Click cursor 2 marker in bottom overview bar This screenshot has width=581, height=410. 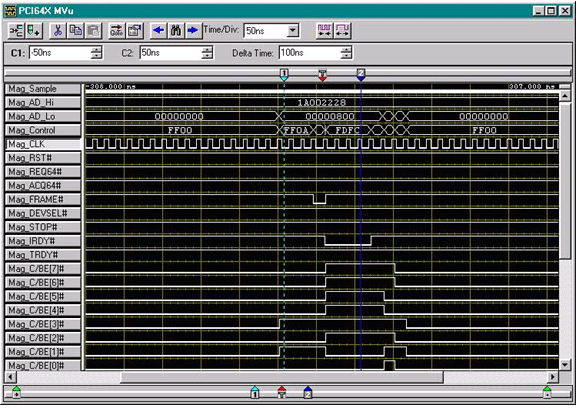308,393
